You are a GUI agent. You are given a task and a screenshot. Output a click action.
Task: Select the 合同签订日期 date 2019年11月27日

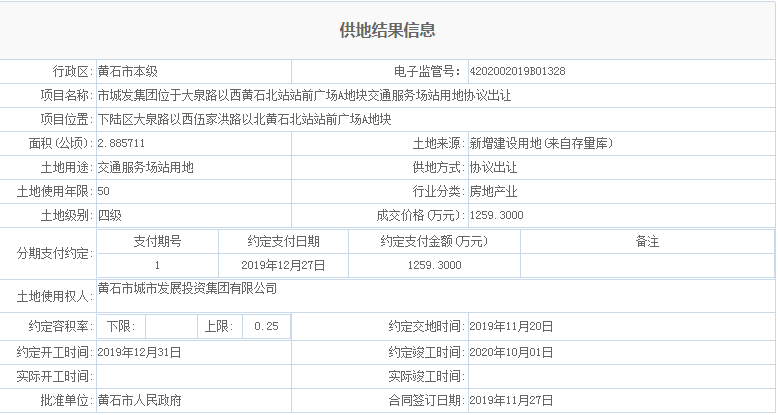510,400
